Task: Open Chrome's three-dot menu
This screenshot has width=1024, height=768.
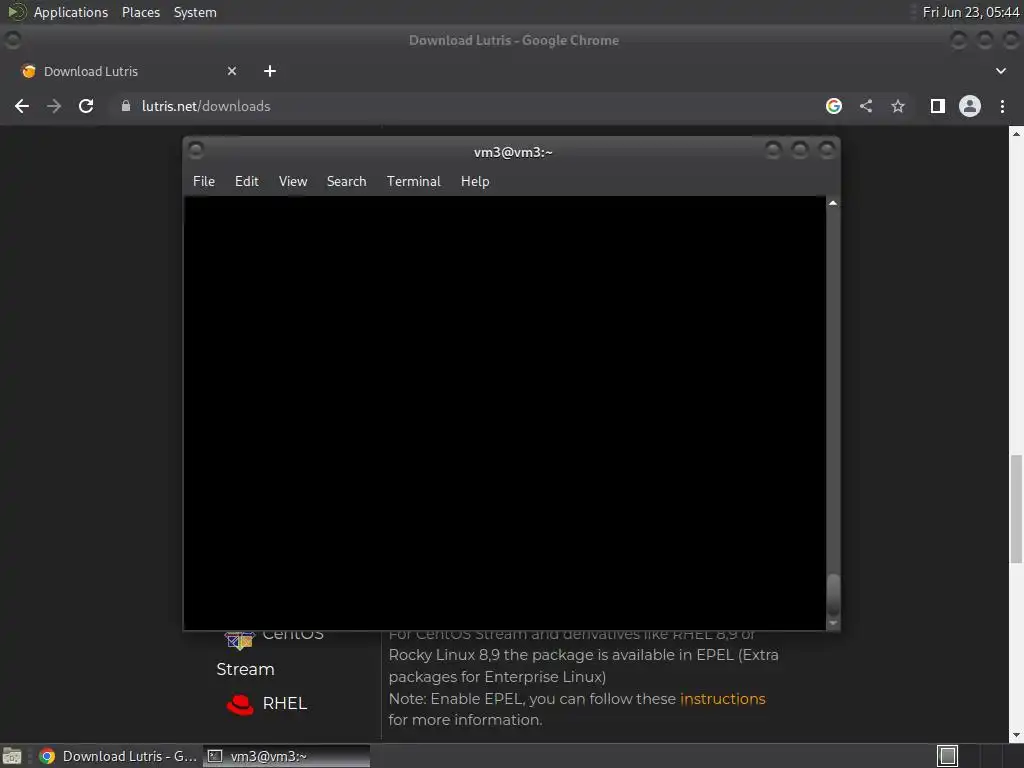Action: [1002, 106]
